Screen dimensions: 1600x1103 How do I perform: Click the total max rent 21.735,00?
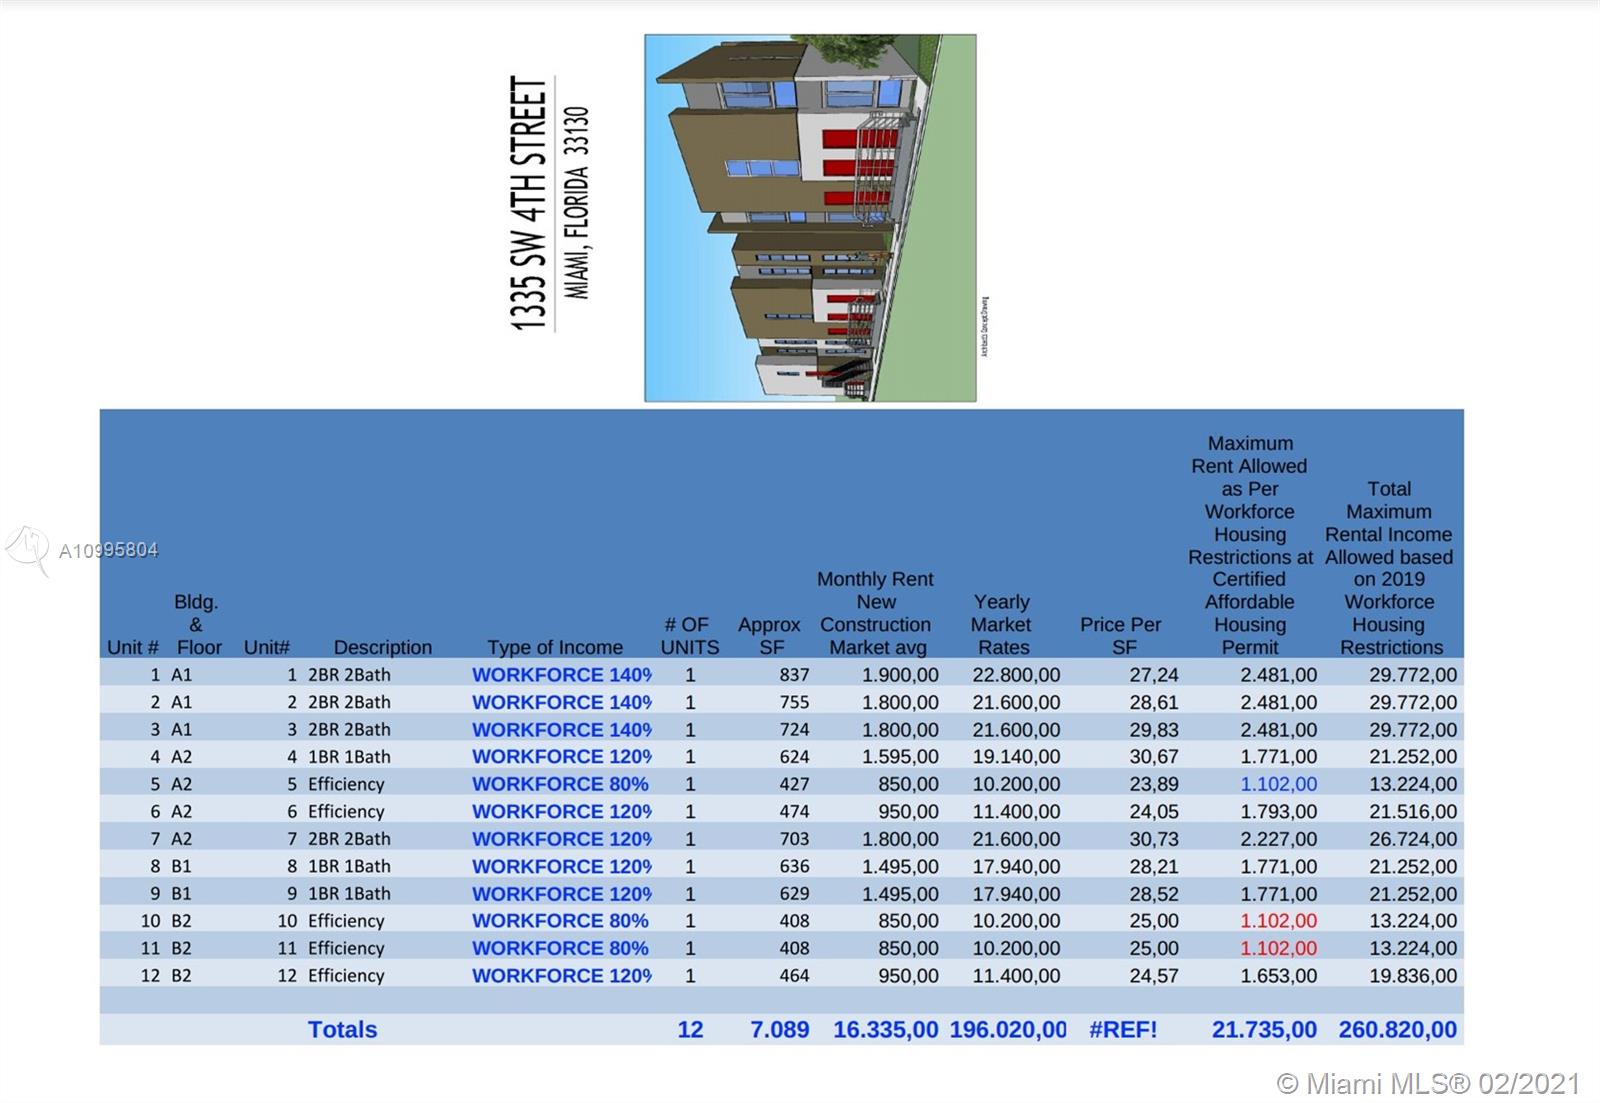coord(1264,1030)
